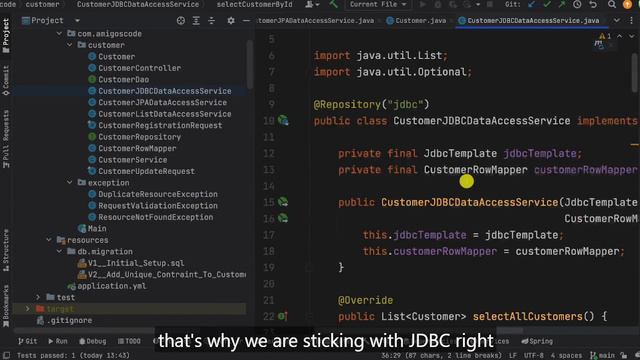Open application.yml file
The width and height of the screenshot is (640, 360).
click(x=111, y=286)
